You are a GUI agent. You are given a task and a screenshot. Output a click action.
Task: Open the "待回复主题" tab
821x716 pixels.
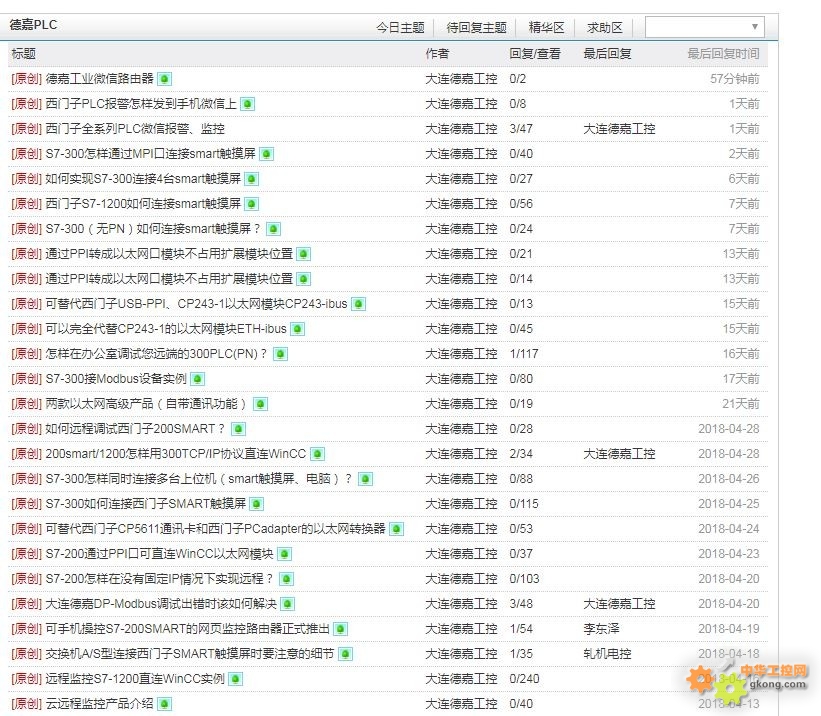[x=476, y=27]
